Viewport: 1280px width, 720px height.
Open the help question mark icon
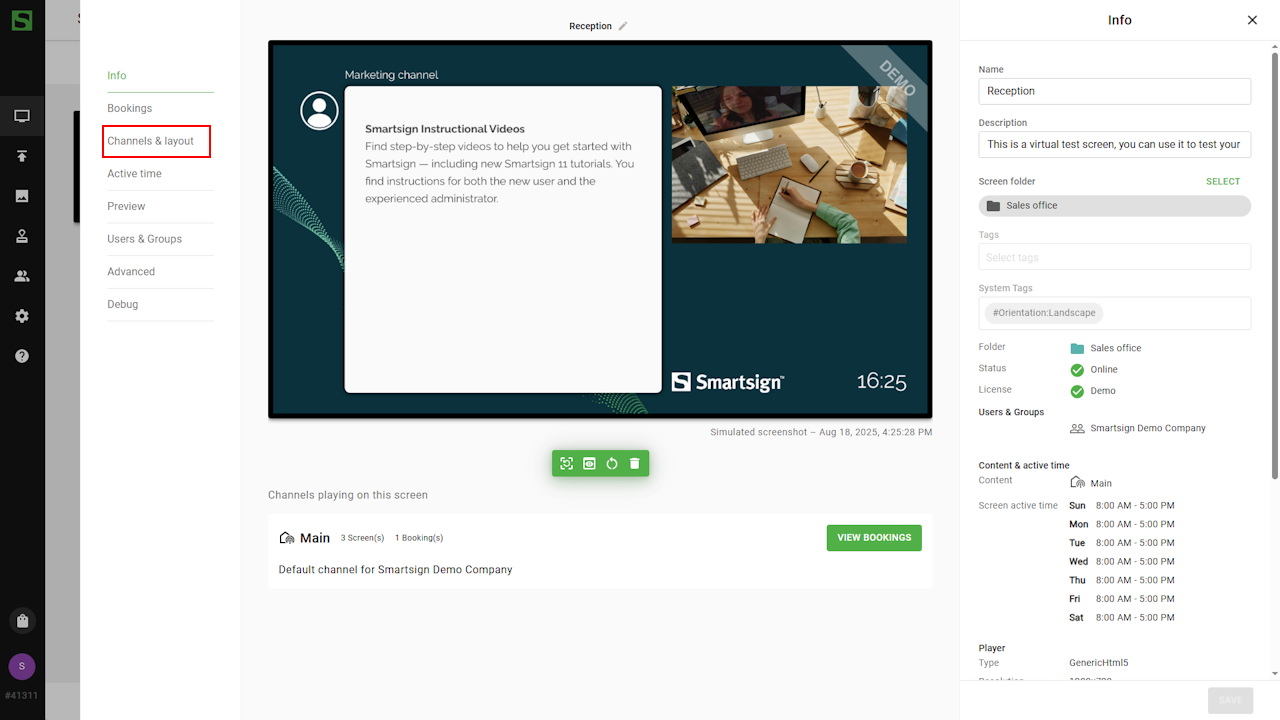pyautogui.click(x=22, y=356)
